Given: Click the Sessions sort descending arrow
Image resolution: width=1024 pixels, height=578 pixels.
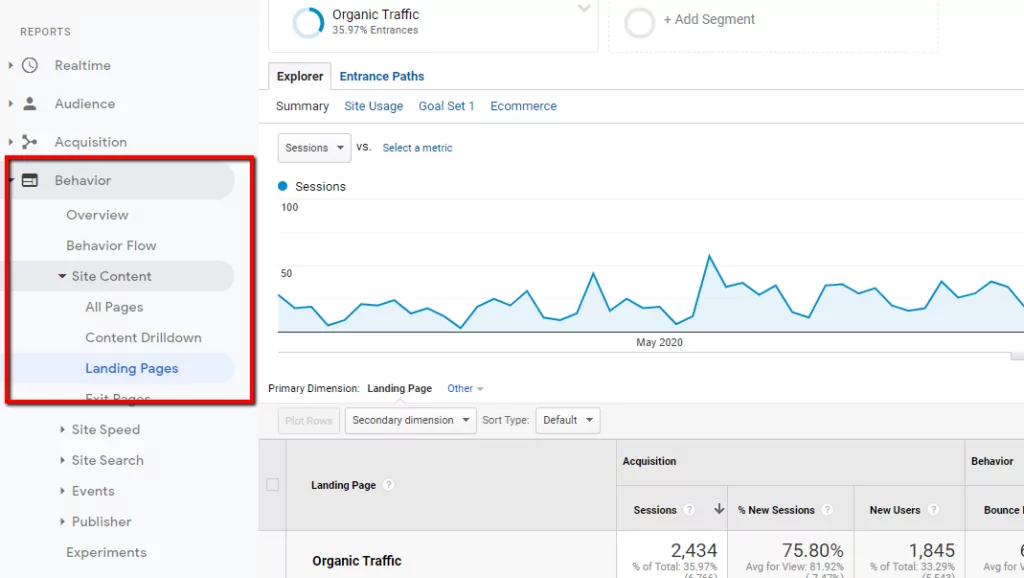Looking at the screenshot, I should 719,509.
